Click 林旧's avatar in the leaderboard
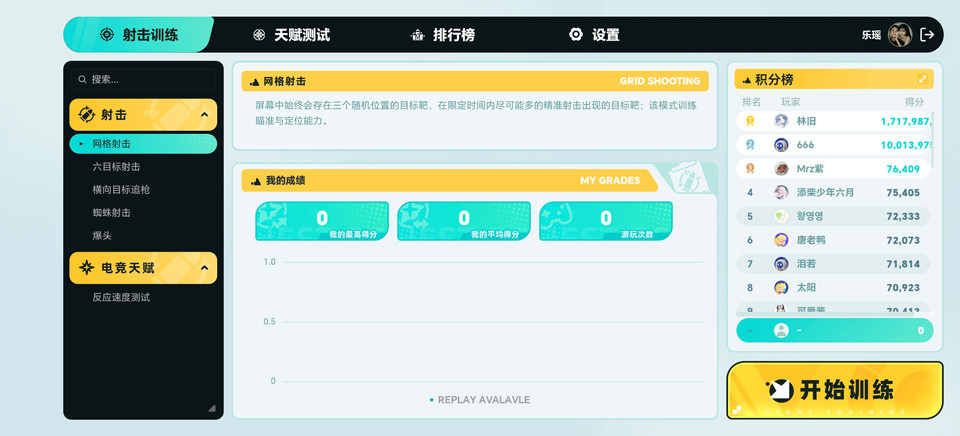The width and height of the screenshot is (960, 436). click(x=781, y=121)
